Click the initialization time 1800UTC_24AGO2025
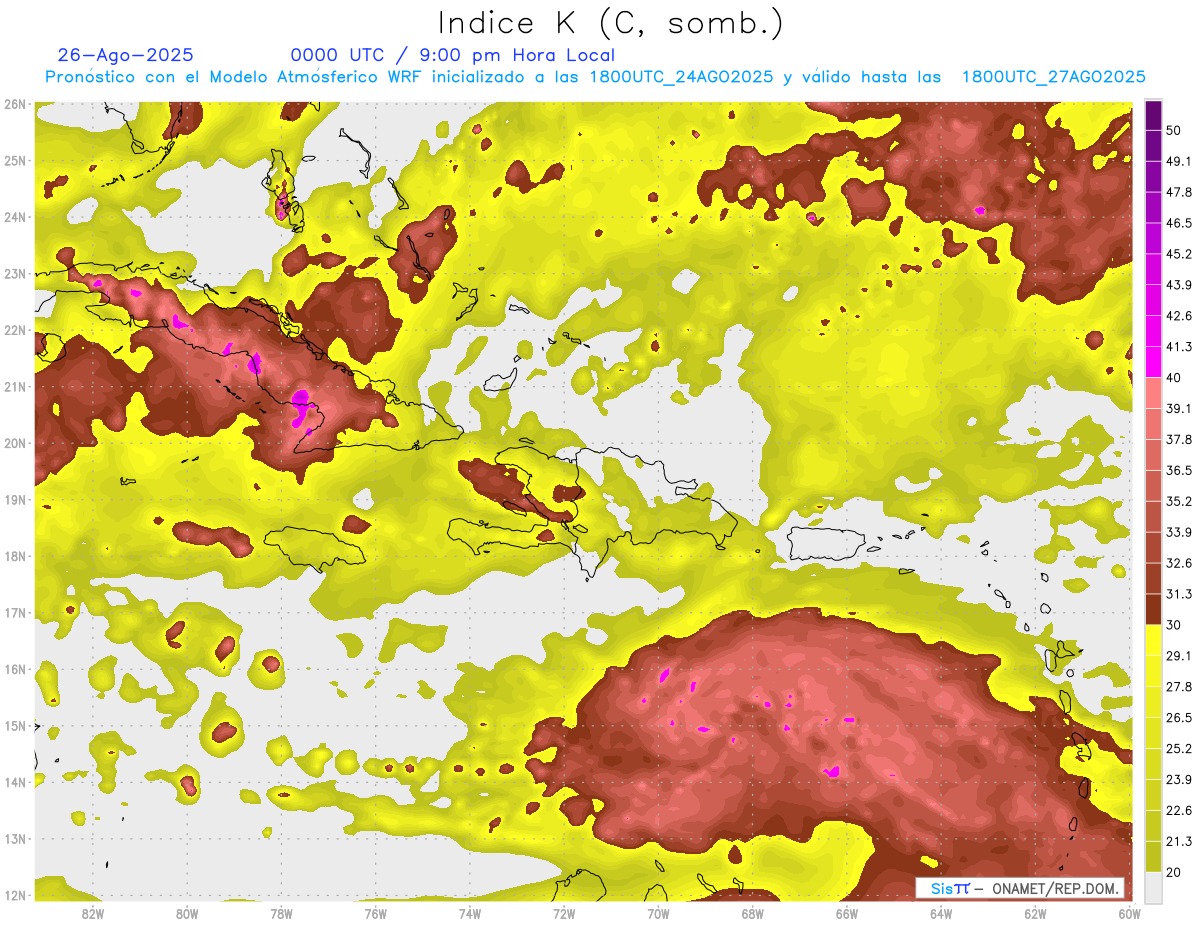1200x927 pixels. [681, 77]
